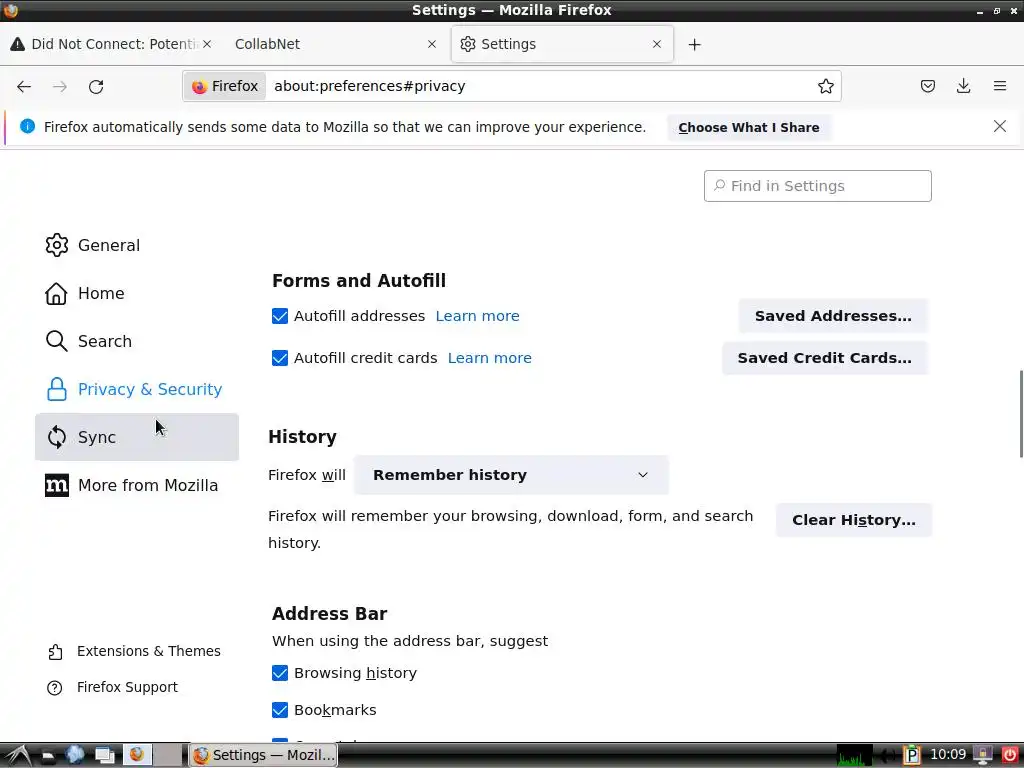Click the Mozilla 'm' logo icon

pos(57,485)
